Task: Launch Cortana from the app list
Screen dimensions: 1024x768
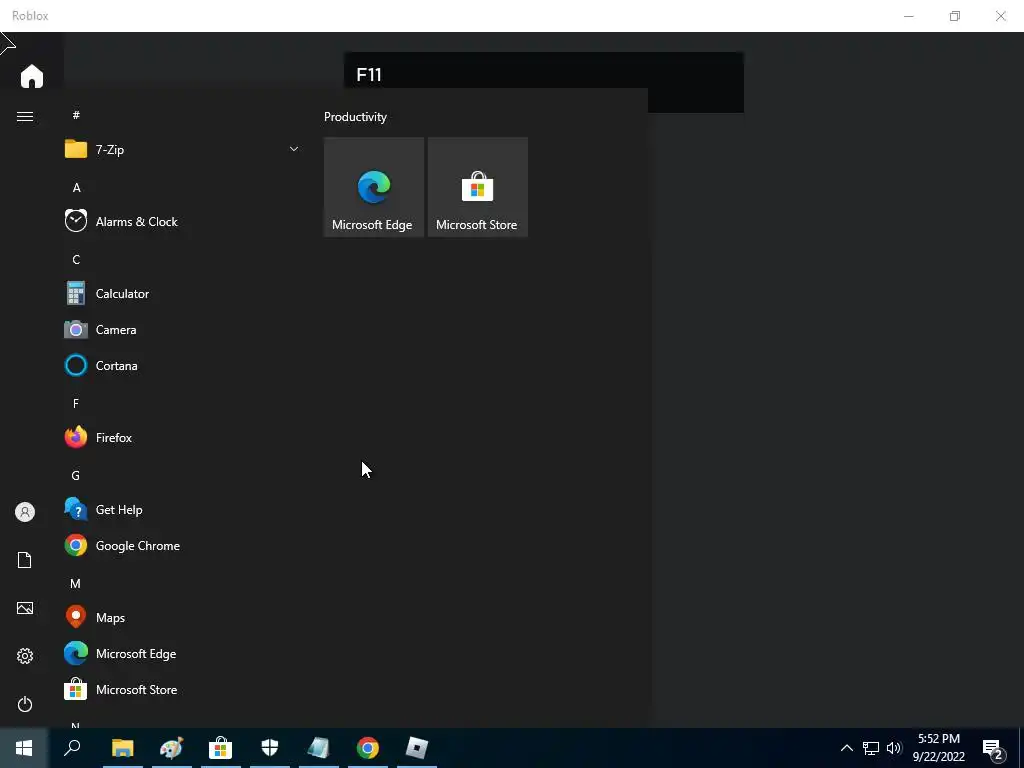Action: pos(182,366)
